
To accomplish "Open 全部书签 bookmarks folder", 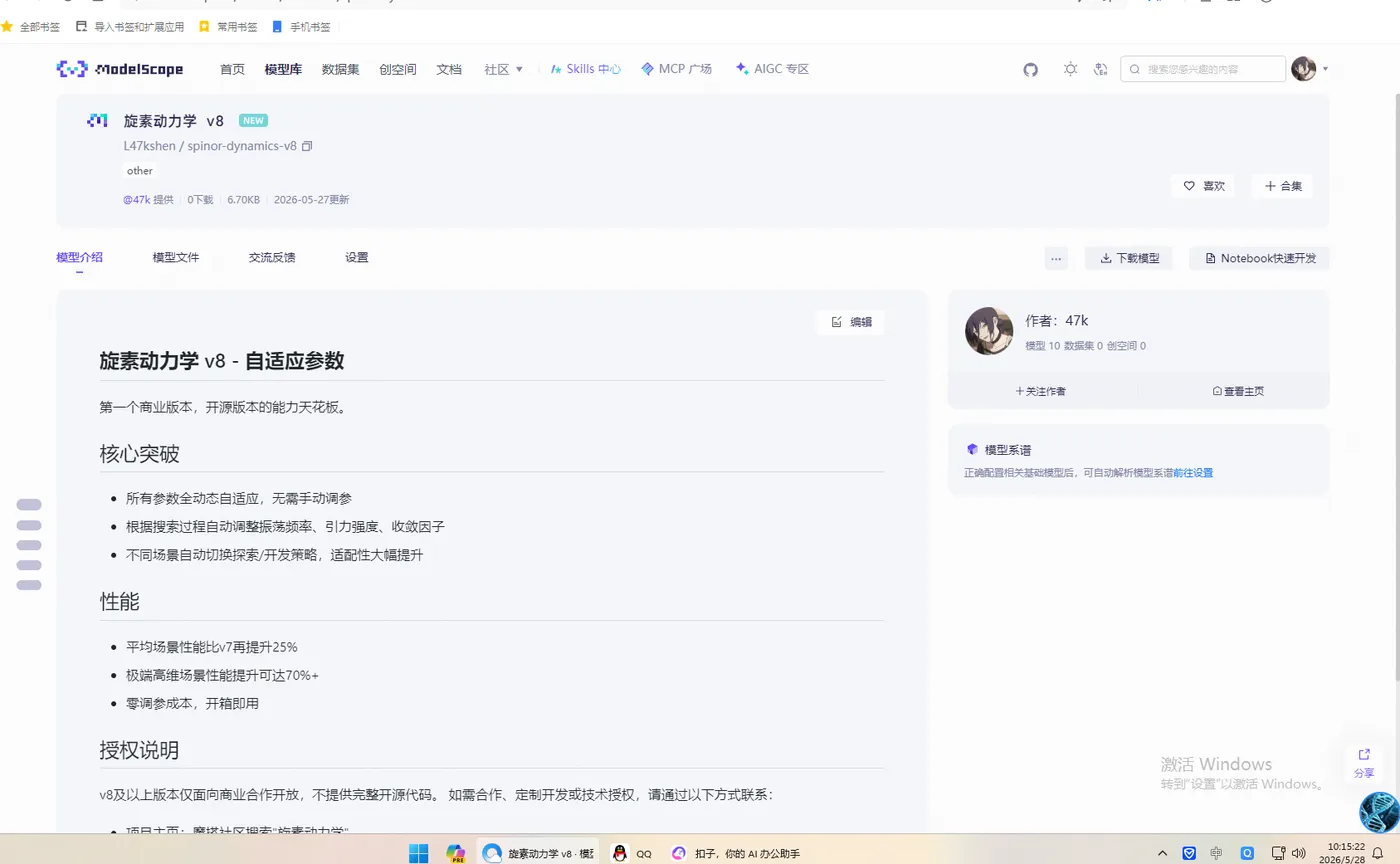I will pyautogui.click(x=31, y=27).
